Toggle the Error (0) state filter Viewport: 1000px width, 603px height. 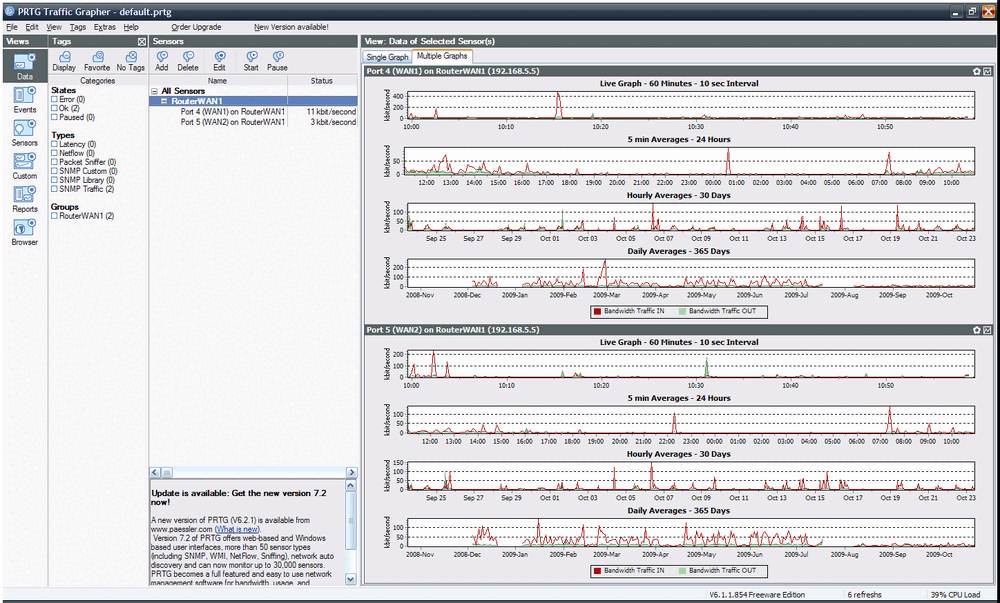click(x=54, y=99)
